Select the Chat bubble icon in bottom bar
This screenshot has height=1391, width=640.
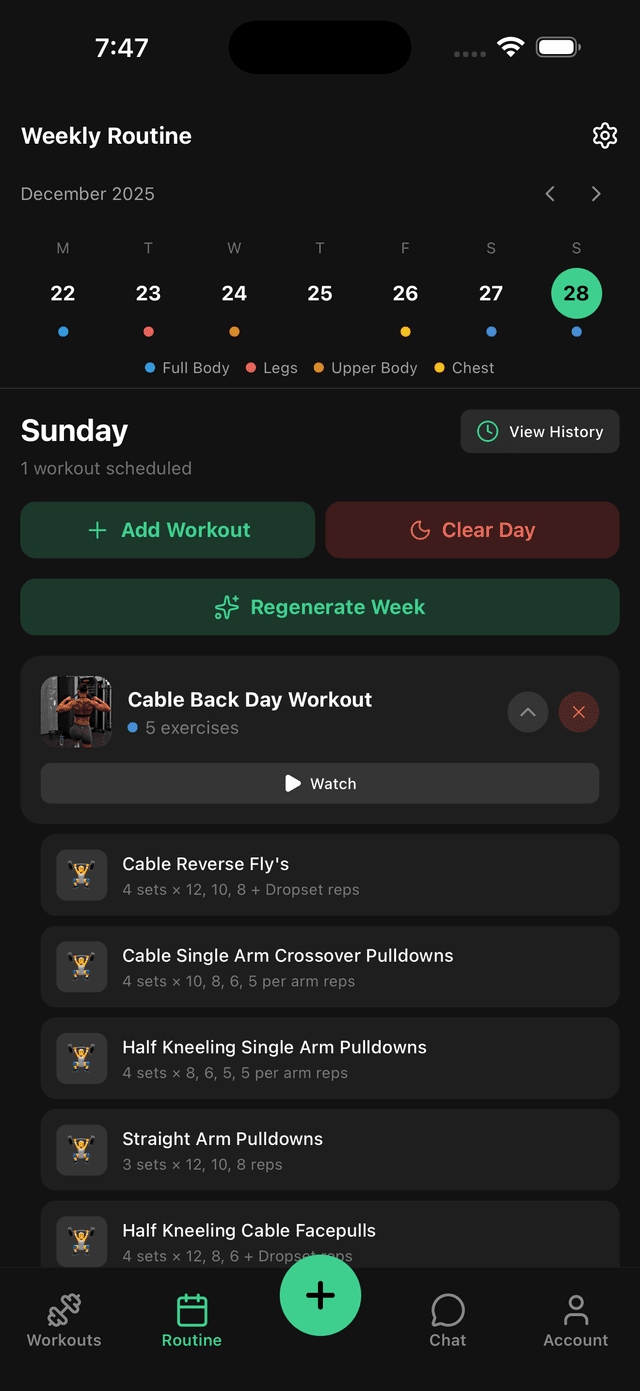[447, 1310]
